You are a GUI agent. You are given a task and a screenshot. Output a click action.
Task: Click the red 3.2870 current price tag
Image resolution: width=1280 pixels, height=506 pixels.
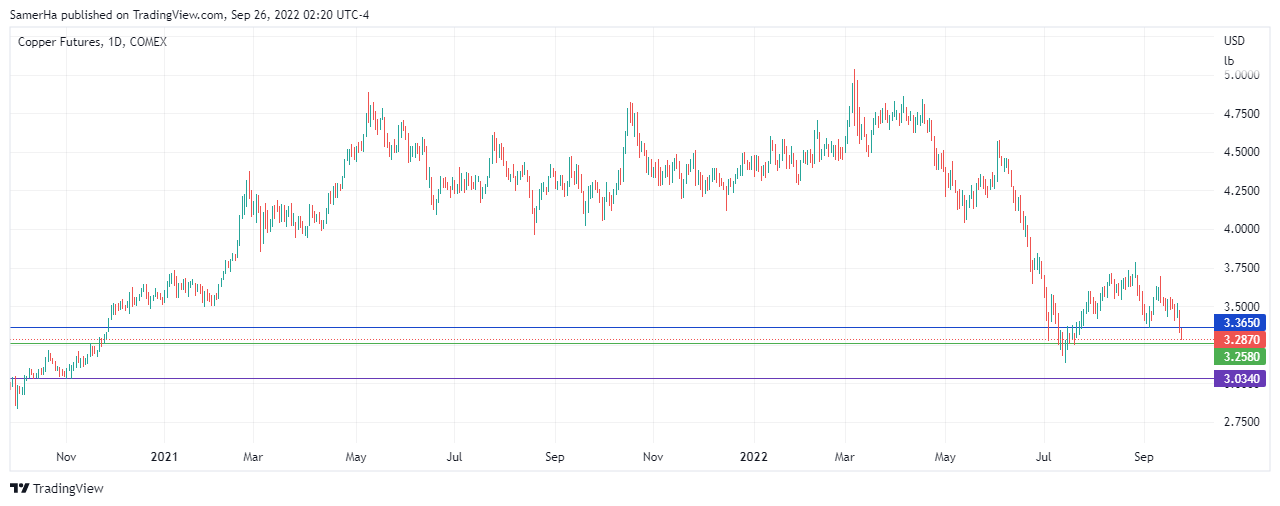1240,340
